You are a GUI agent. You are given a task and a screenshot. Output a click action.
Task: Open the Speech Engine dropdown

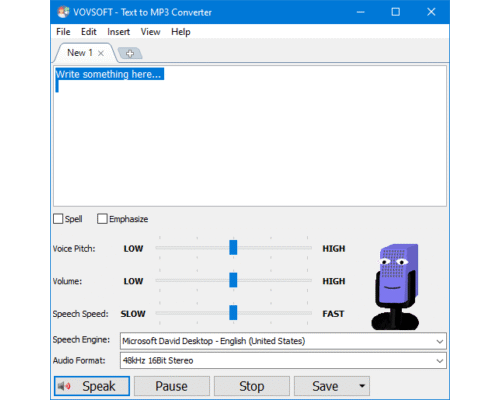pos(283,341)
